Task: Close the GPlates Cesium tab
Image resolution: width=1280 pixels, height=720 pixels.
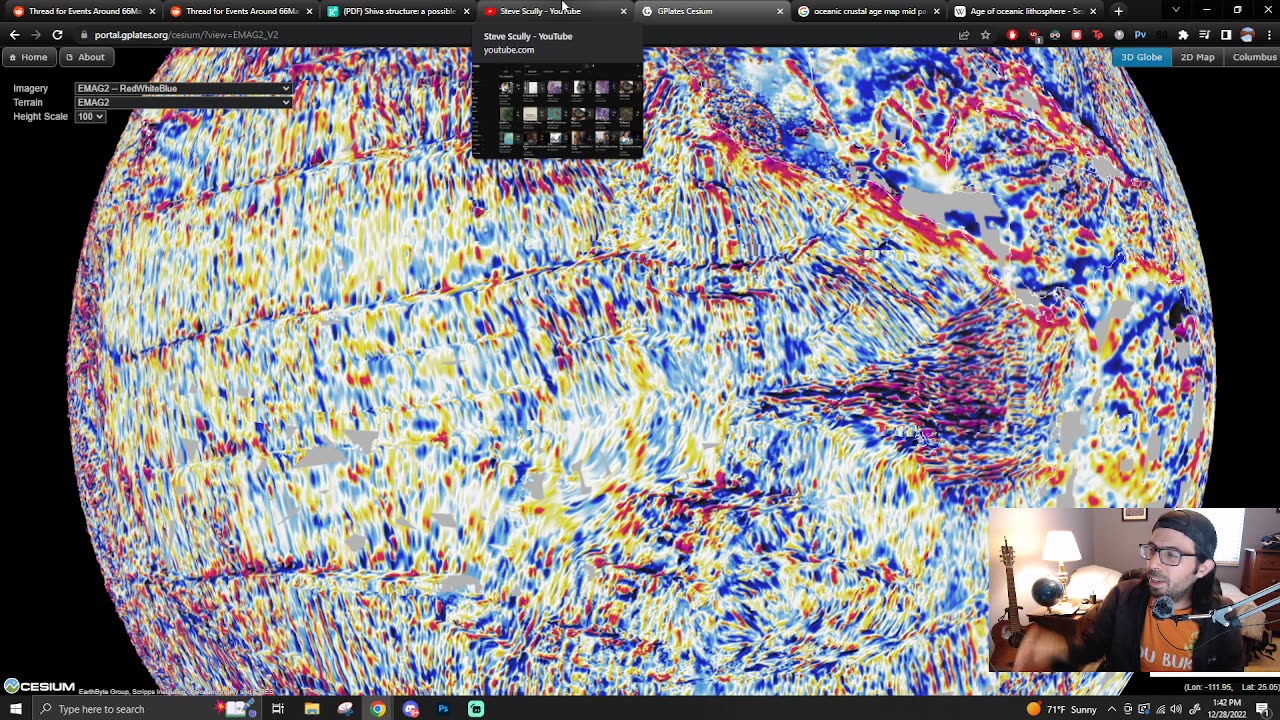Action: pyautogui.click(x=780, y=11)
